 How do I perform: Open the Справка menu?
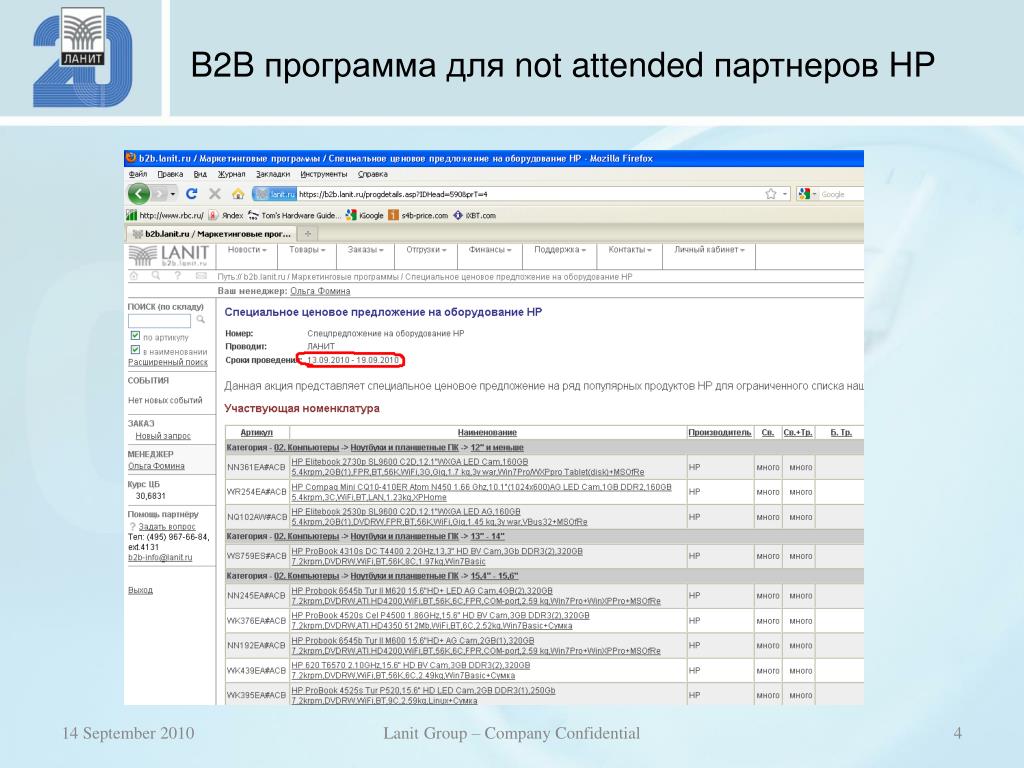click(372, 174)
